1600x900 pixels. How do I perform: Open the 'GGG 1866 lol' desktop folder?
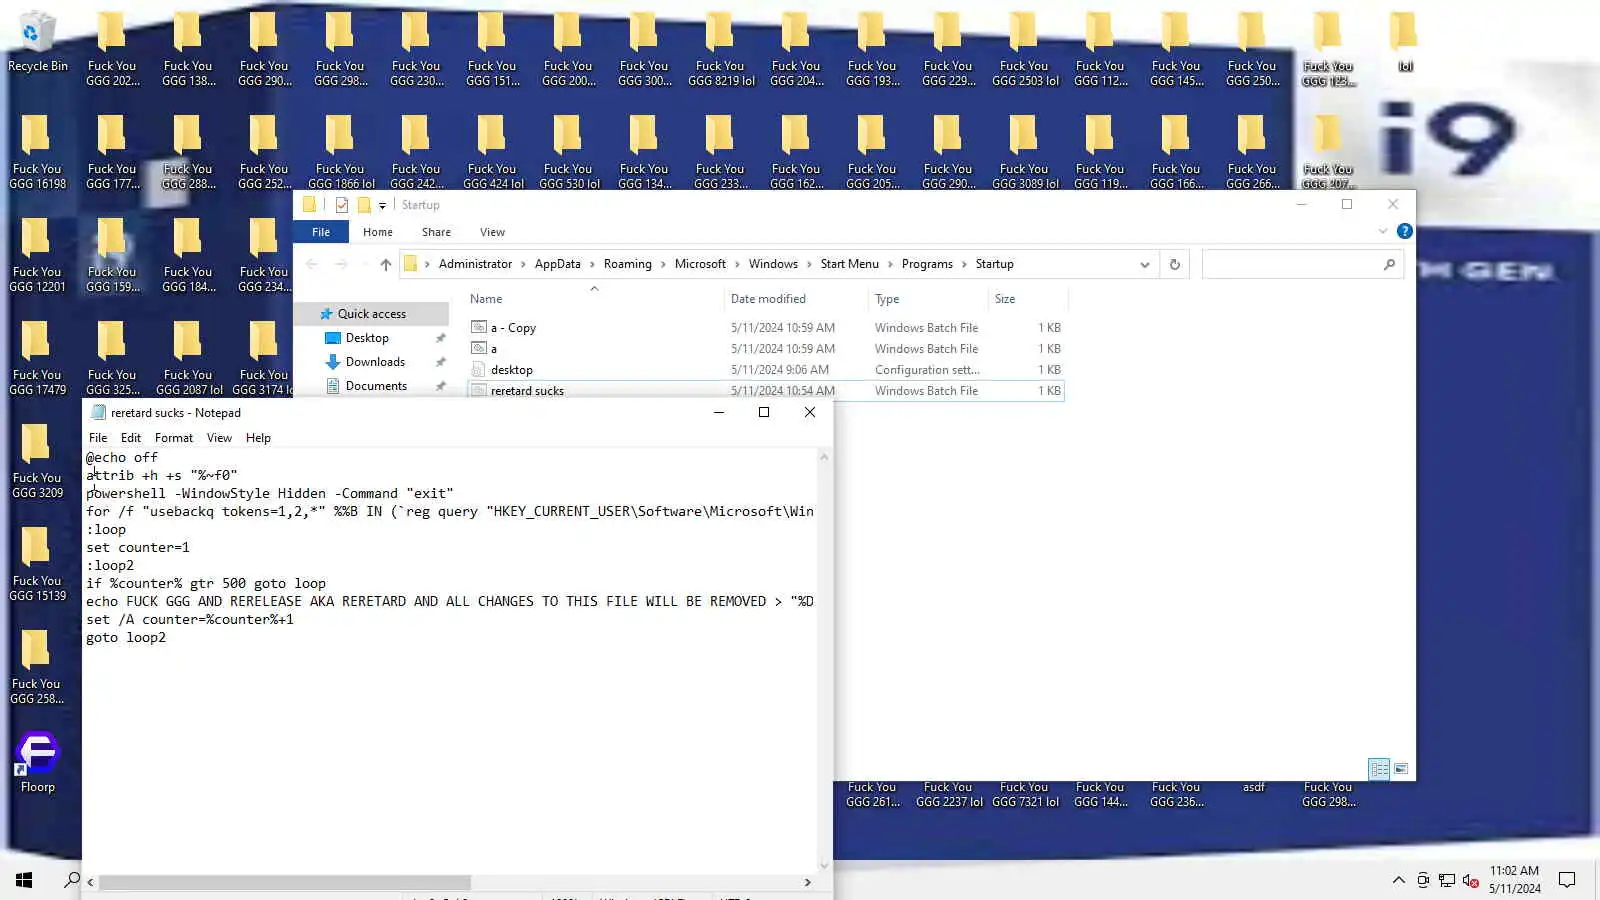point(341,152)
